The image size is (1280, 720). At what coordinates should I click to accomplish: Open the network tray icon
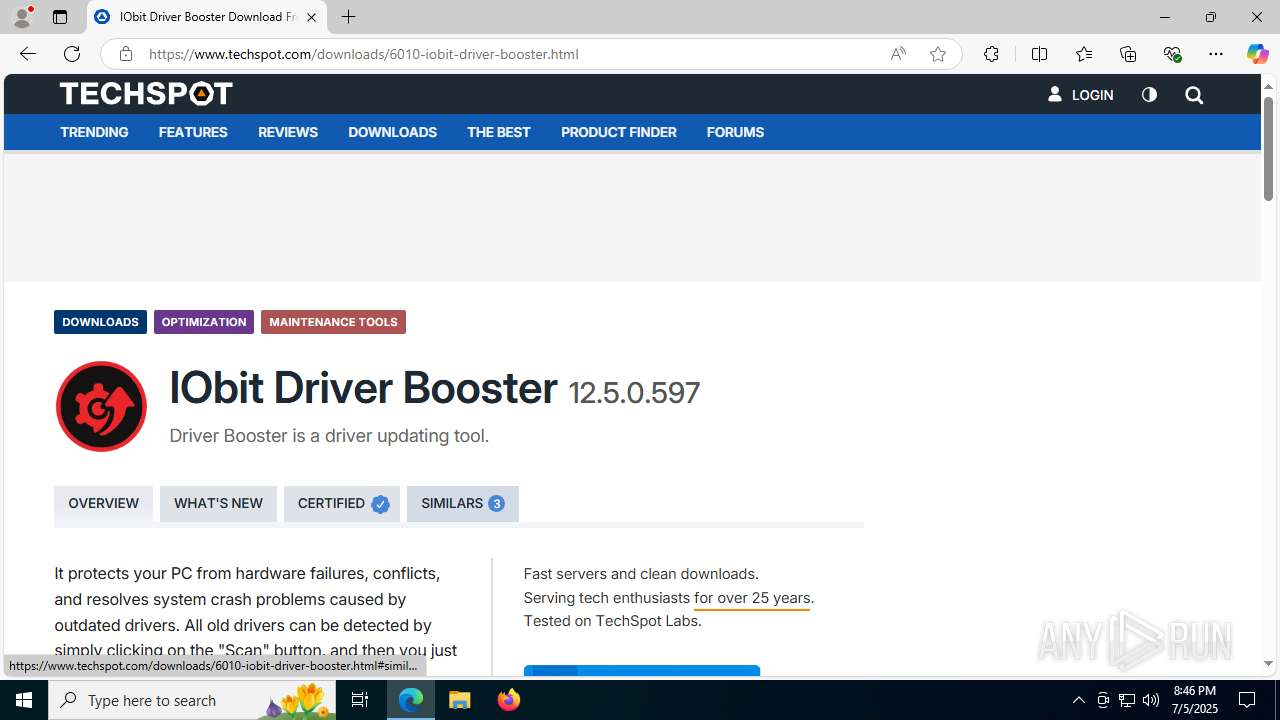click(1127, 700)
